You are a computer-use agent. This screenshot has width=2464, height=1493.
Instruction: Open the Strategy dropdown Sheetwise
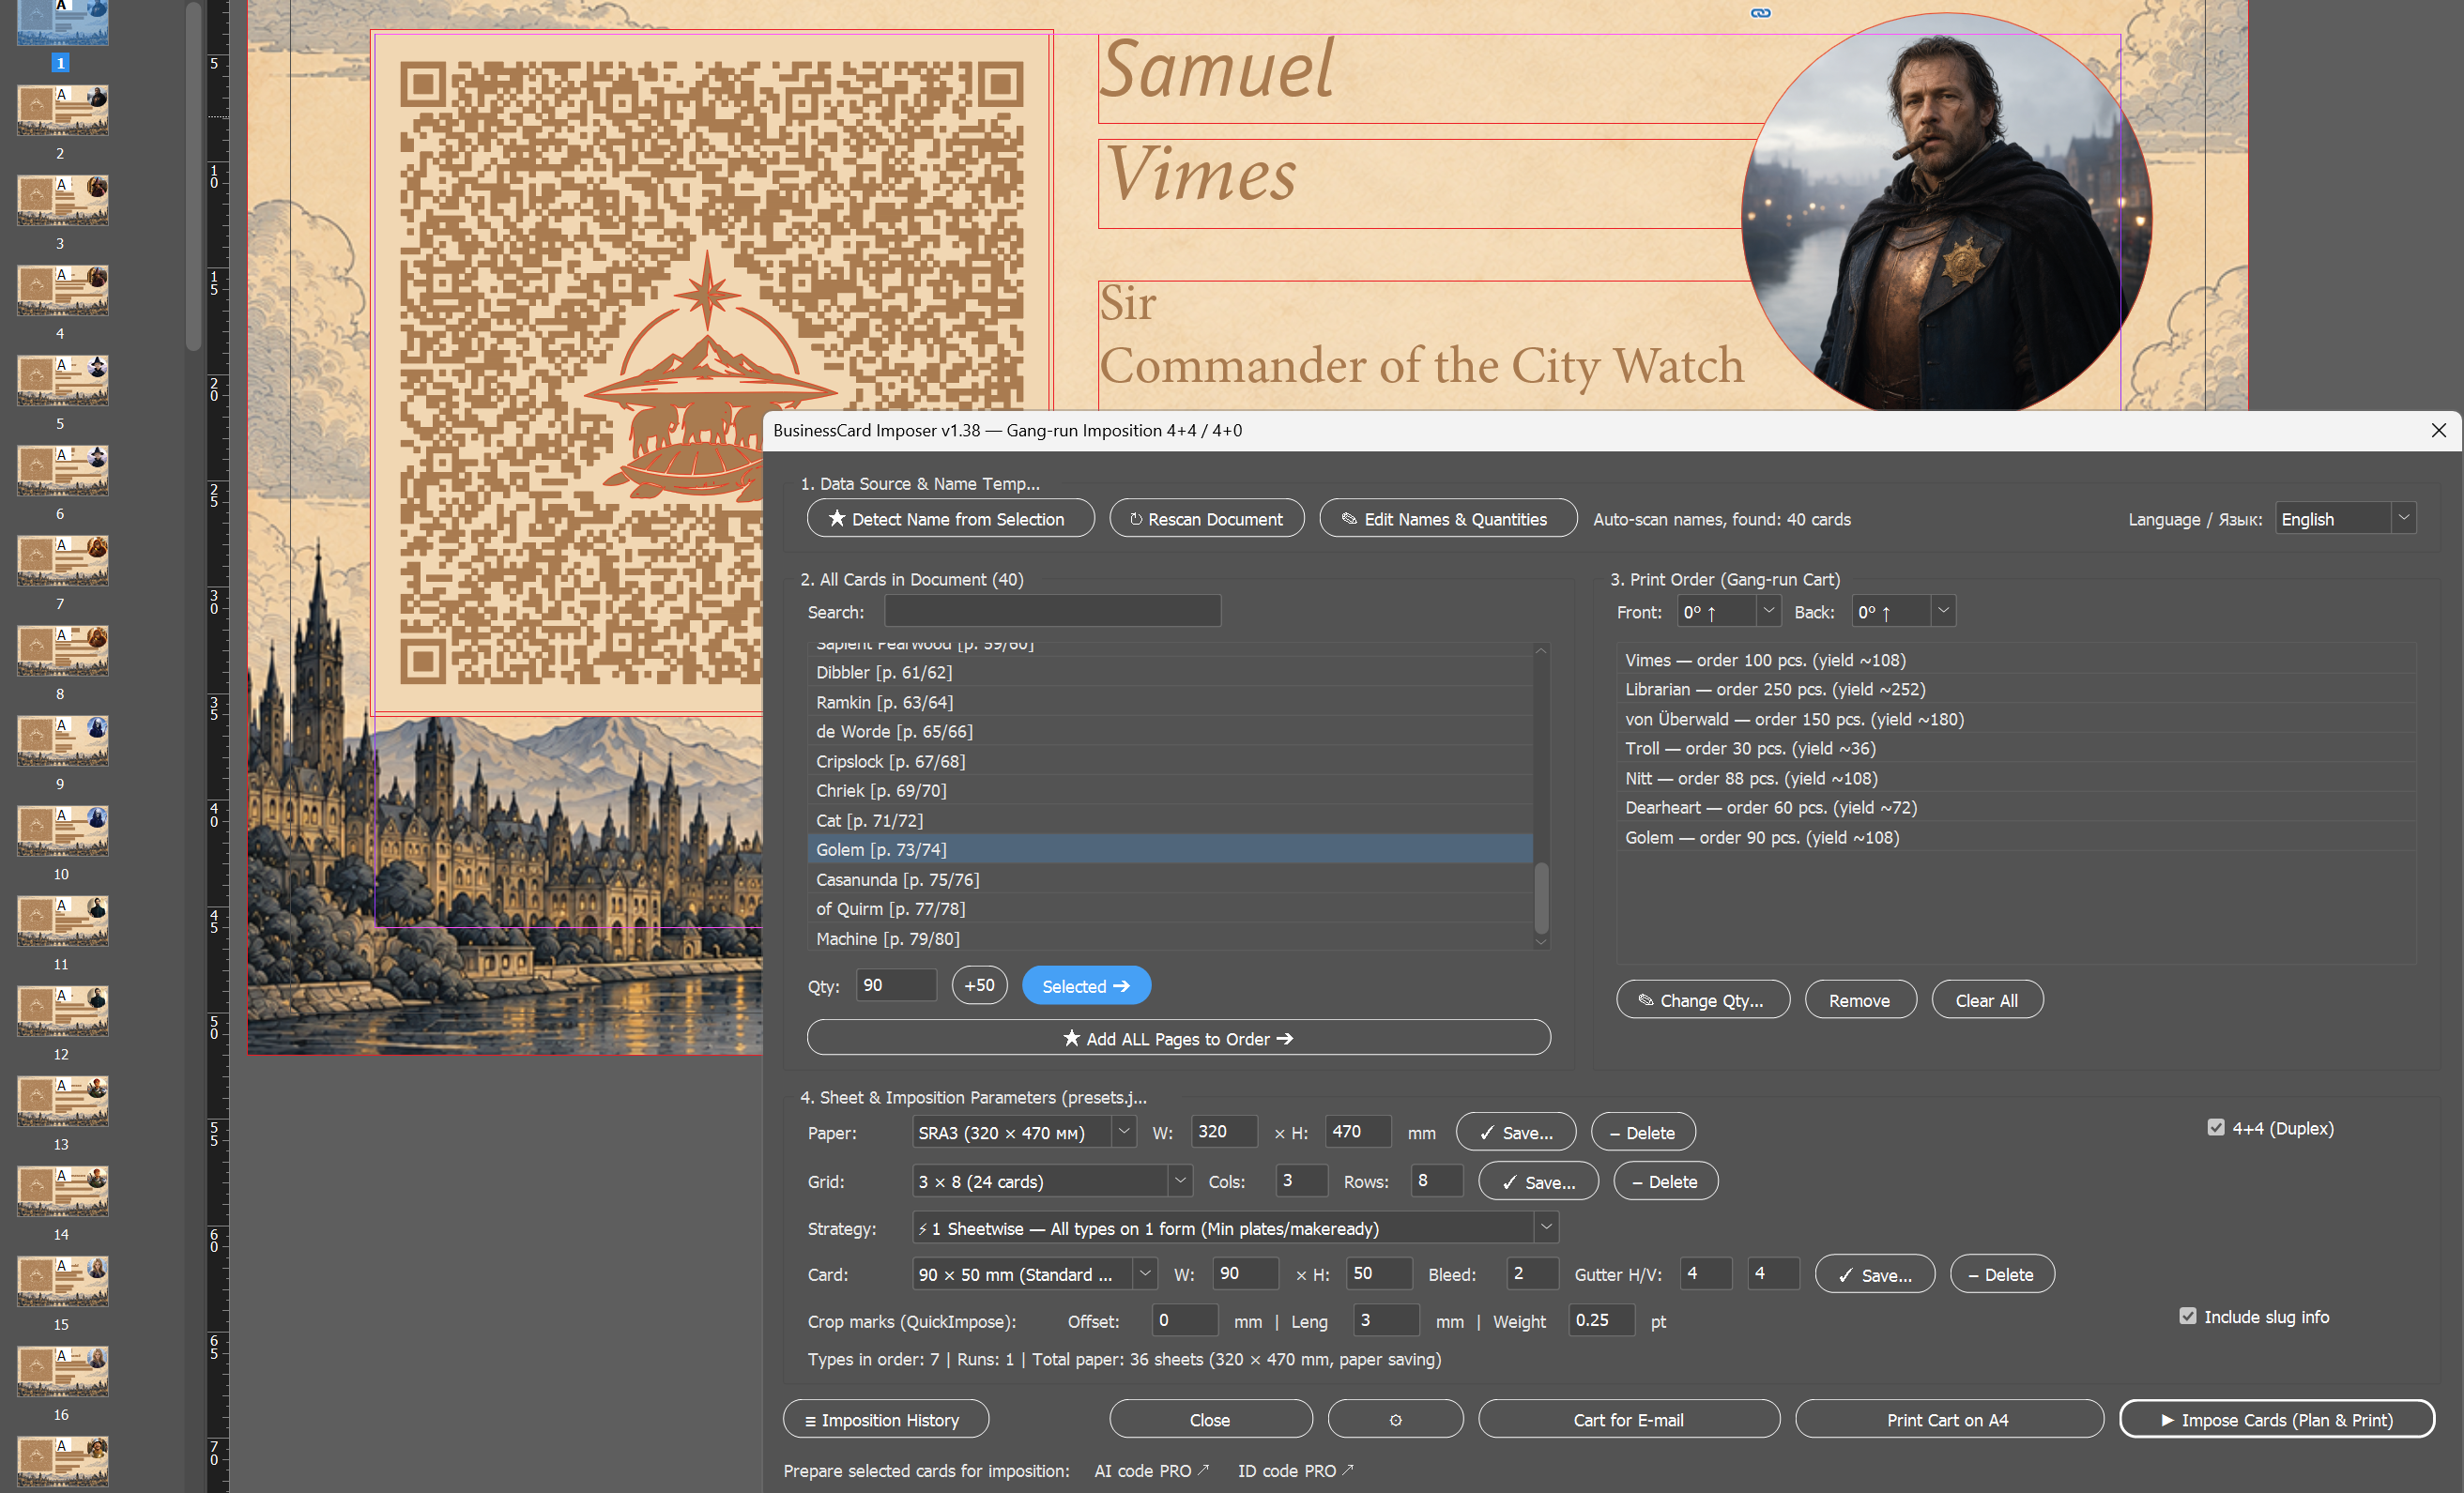coord(1235,1228)
